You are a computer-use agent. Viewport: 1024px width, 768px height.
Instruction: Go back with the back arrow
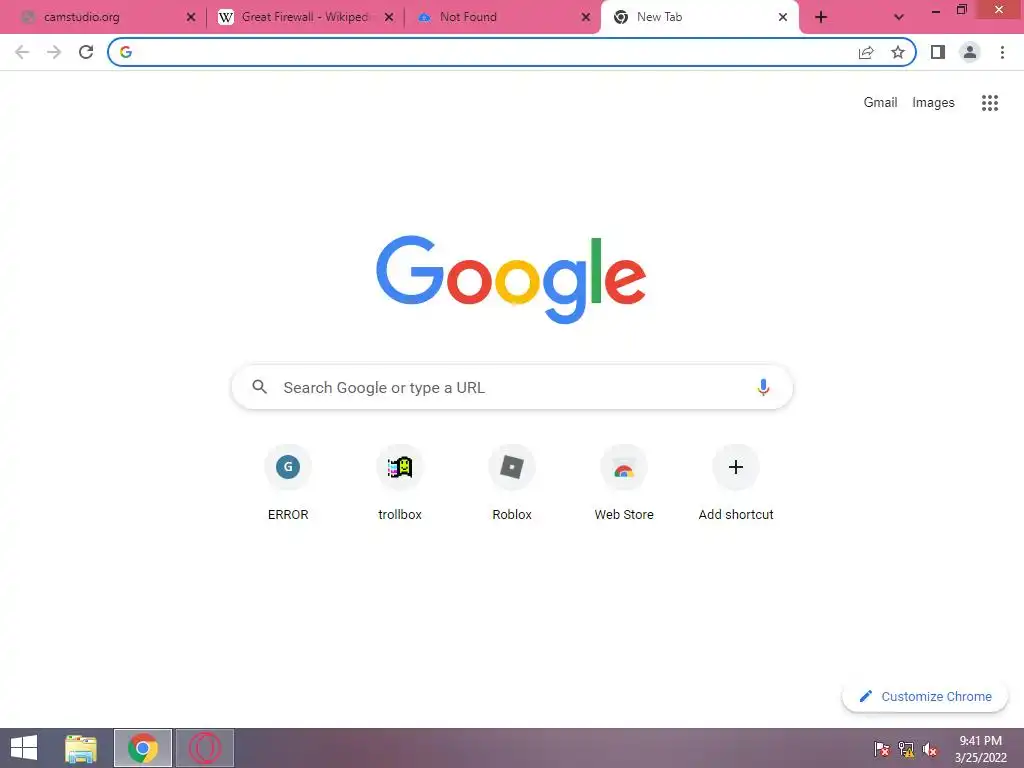point(22,52)
